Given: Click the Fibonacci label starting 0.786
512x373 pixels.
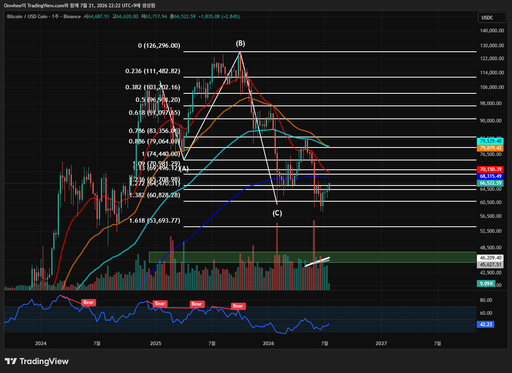Looking at the screenshot, I should (x=154, y=131).
